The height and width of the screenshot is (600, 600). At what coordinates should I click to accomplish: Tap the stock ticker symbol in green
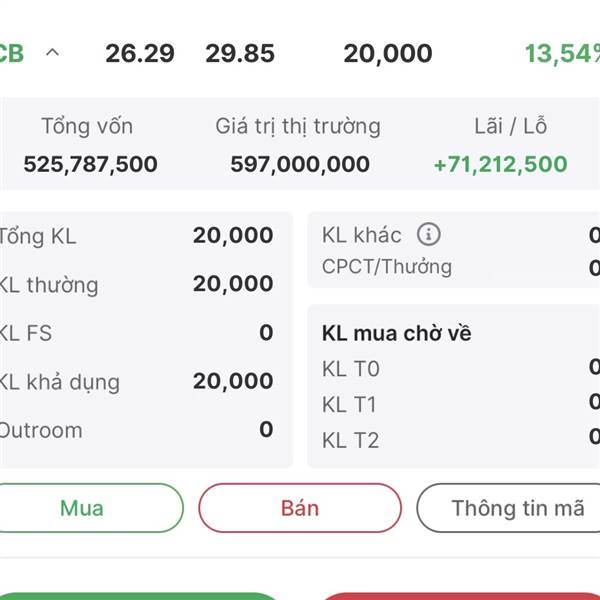coord(11,53)
